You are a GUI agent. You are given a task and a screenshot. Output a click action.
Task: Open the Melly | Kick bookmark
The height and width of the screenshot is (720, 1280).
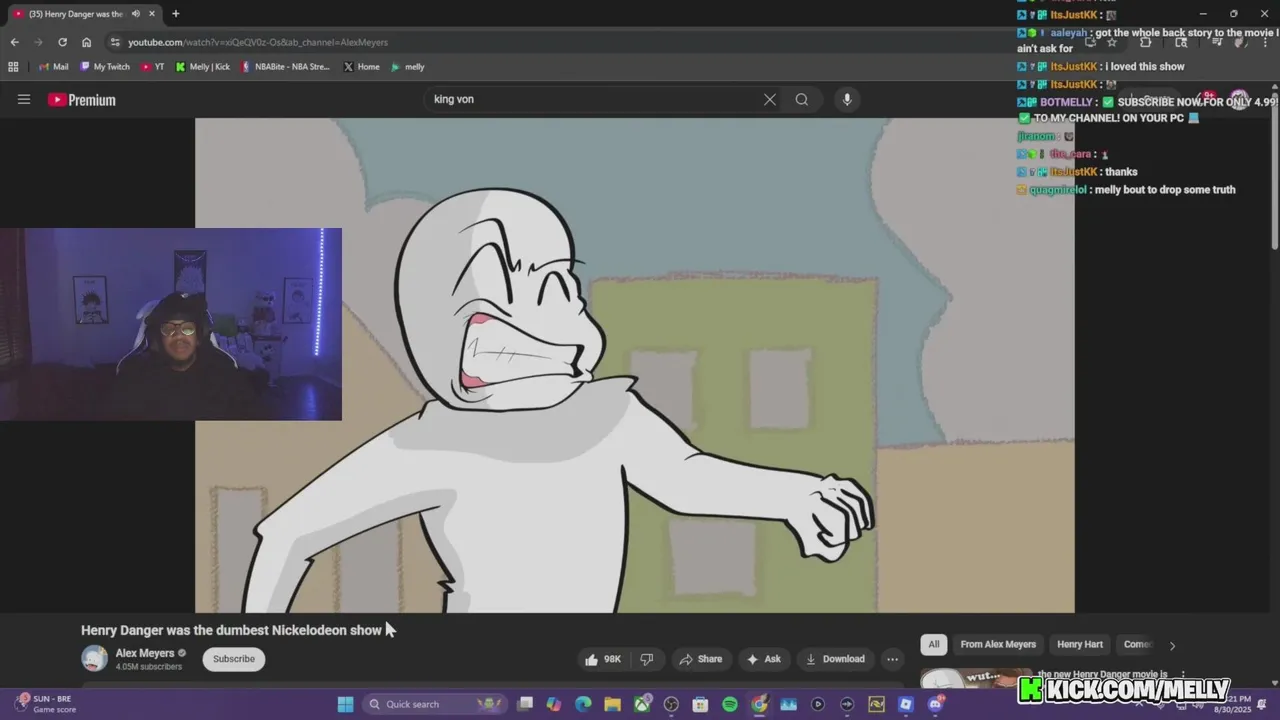tap(202, 67)
